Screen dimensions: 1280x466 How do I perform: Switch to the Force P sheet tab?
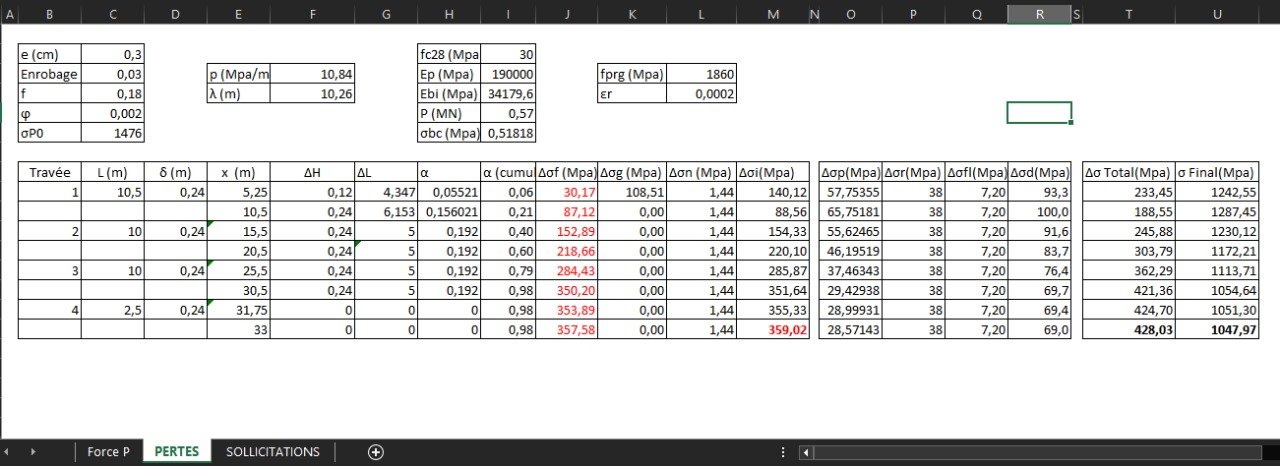[x=108, y=452]
